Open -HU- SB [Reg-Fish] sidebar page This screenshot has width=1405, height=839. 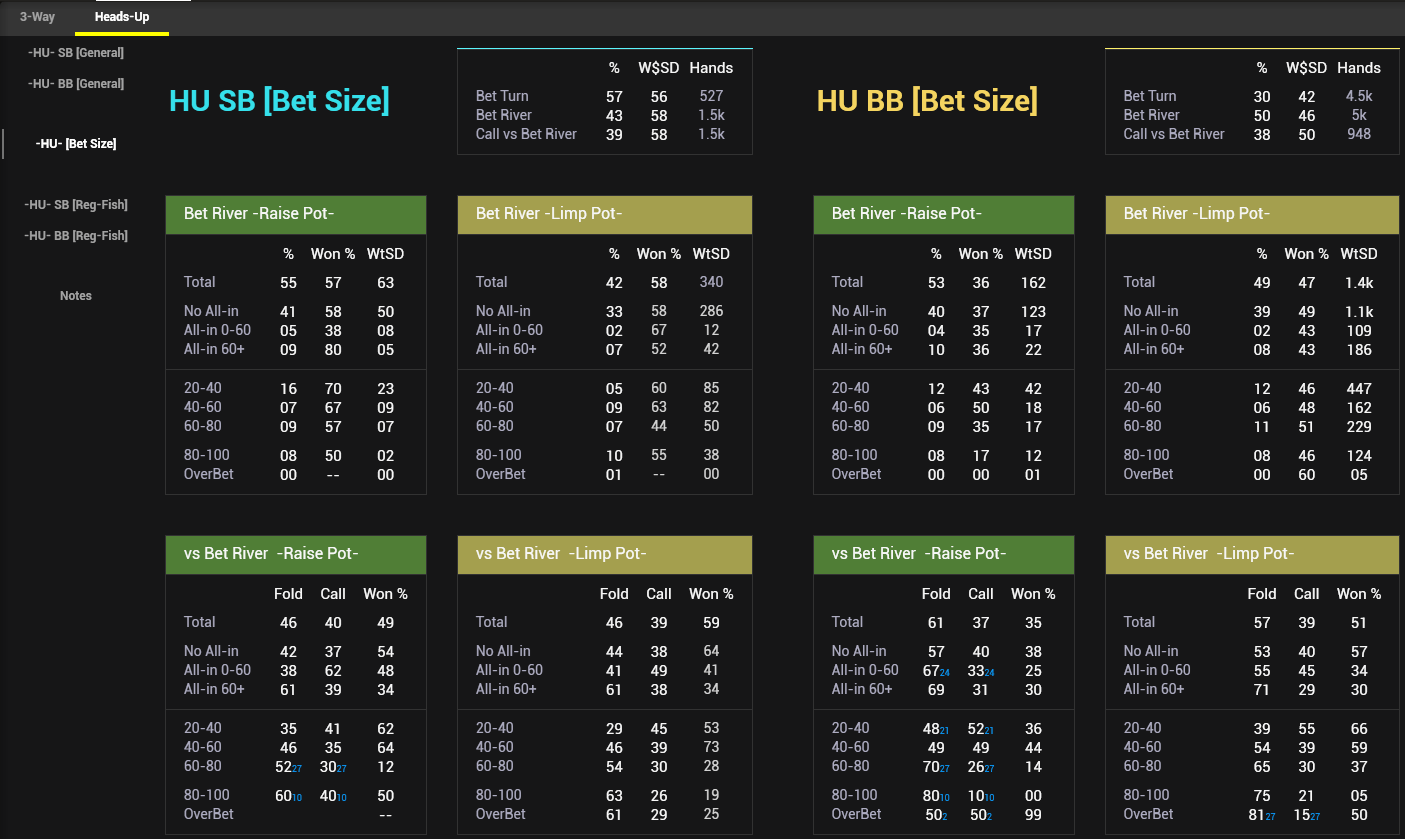(x=76, y=205)
